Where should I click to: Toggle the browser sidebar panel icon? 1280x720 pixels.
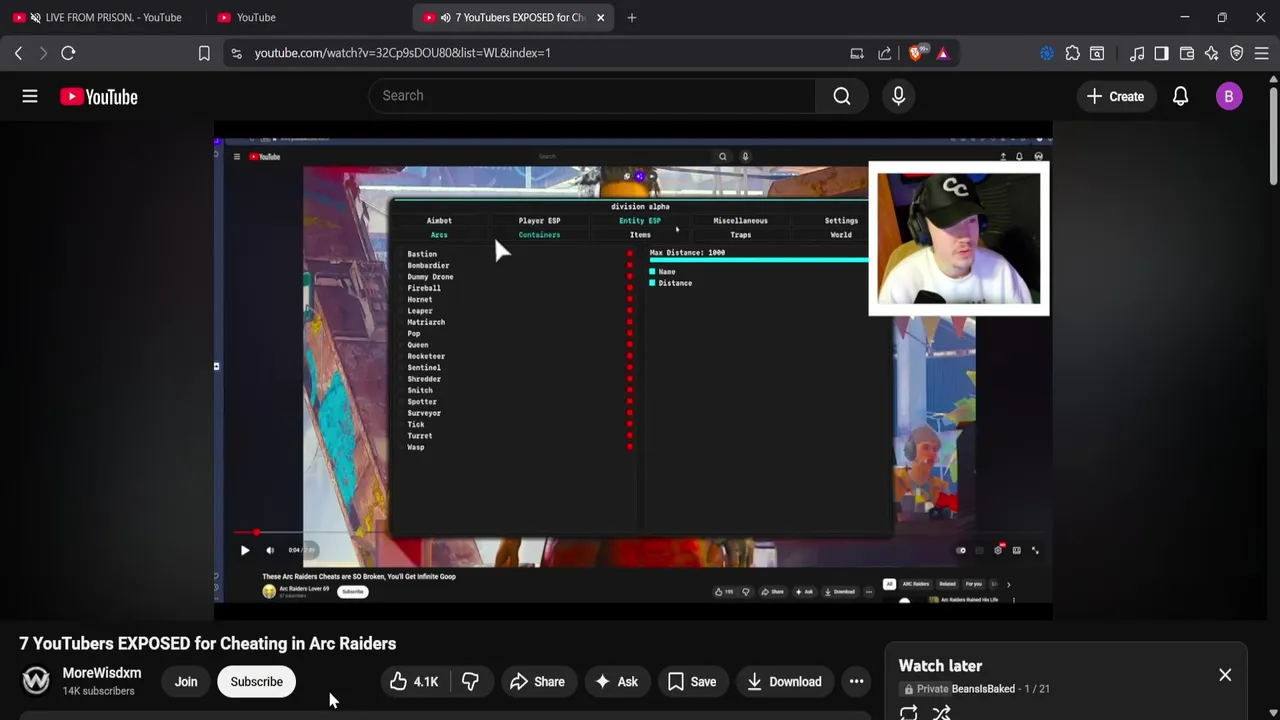point(1161,53)
